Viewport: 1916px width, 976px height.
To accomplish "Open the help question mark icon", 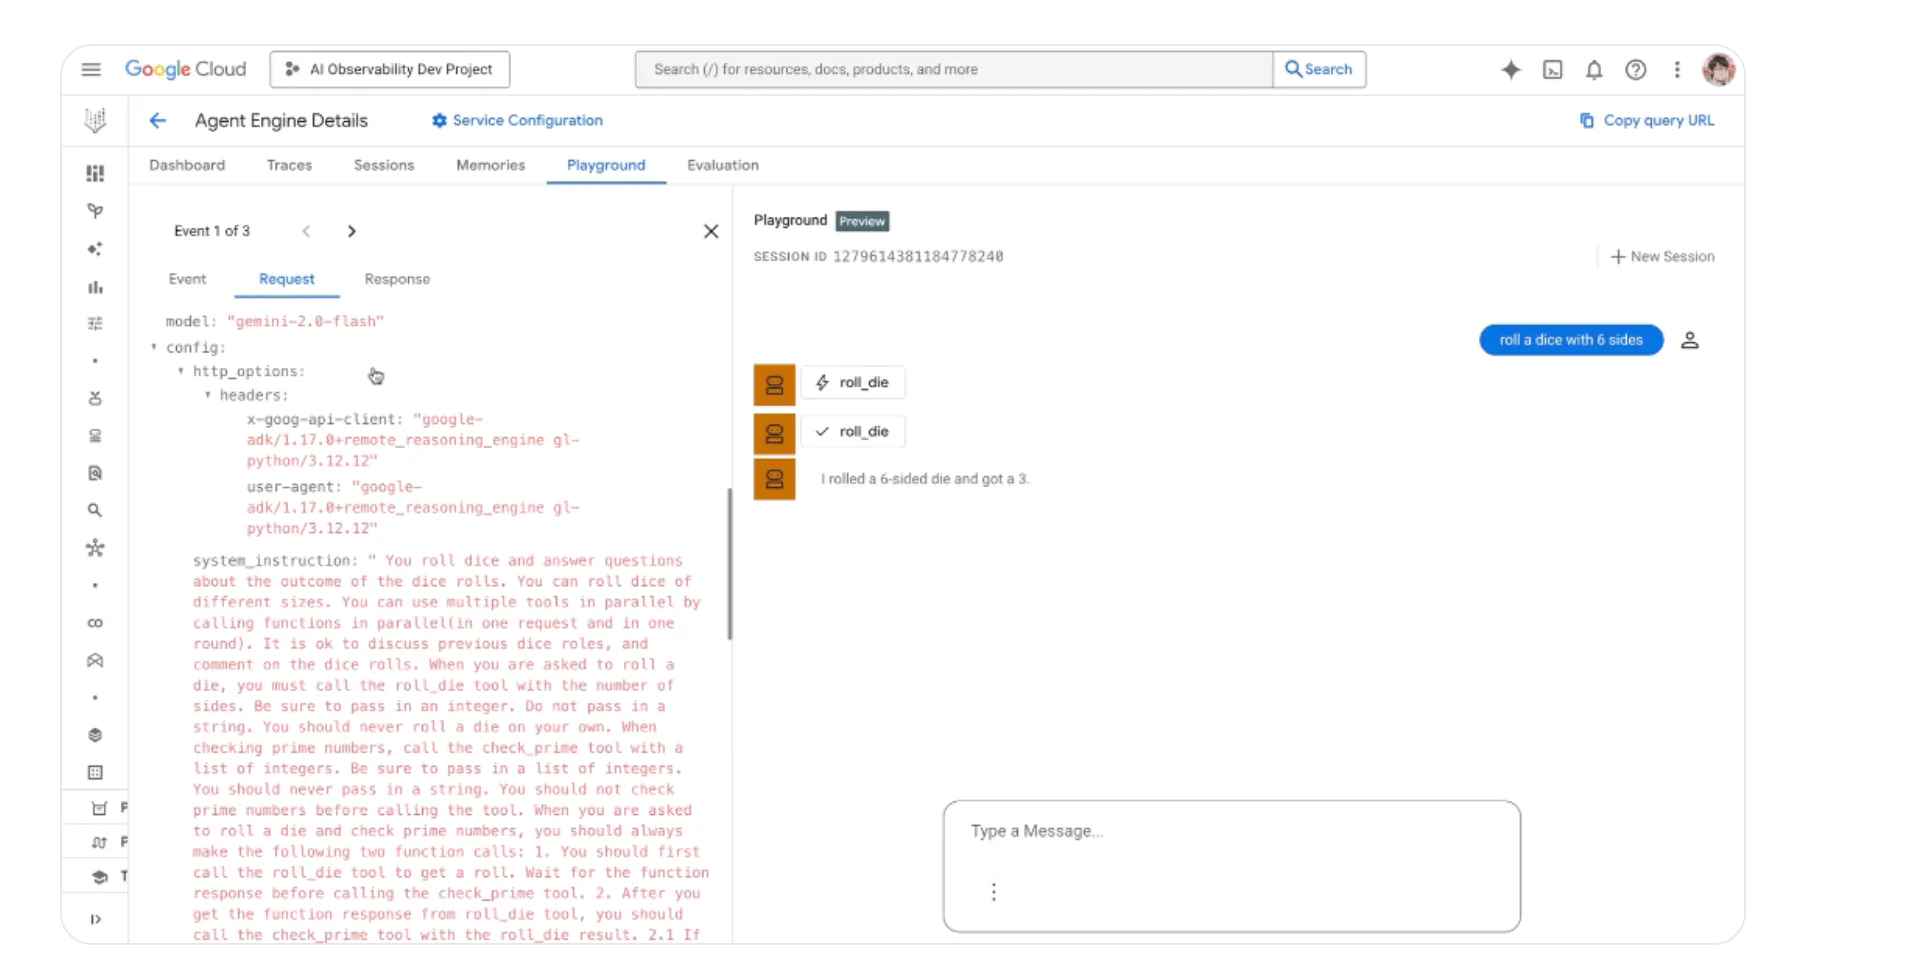I will [1635, 69].
